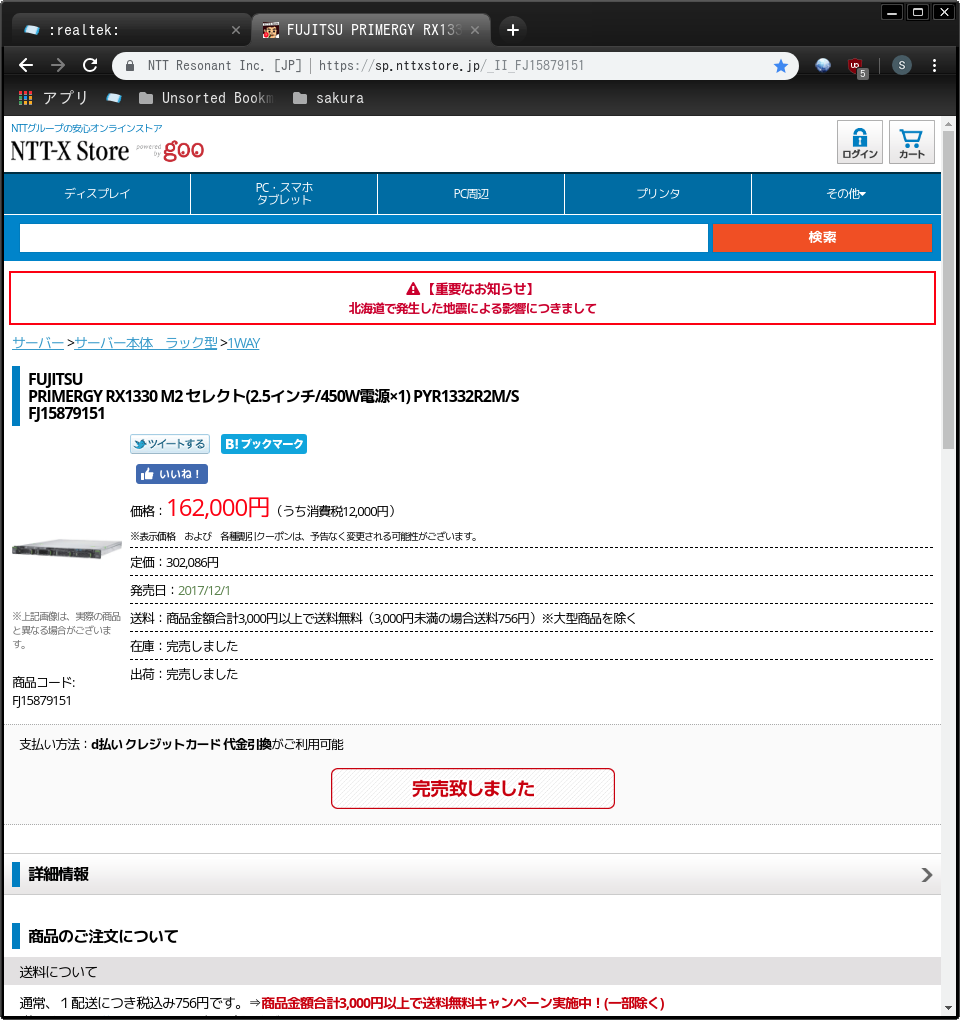
Task: Expand the その他 dropdown menu
Action: click(846, 194)
